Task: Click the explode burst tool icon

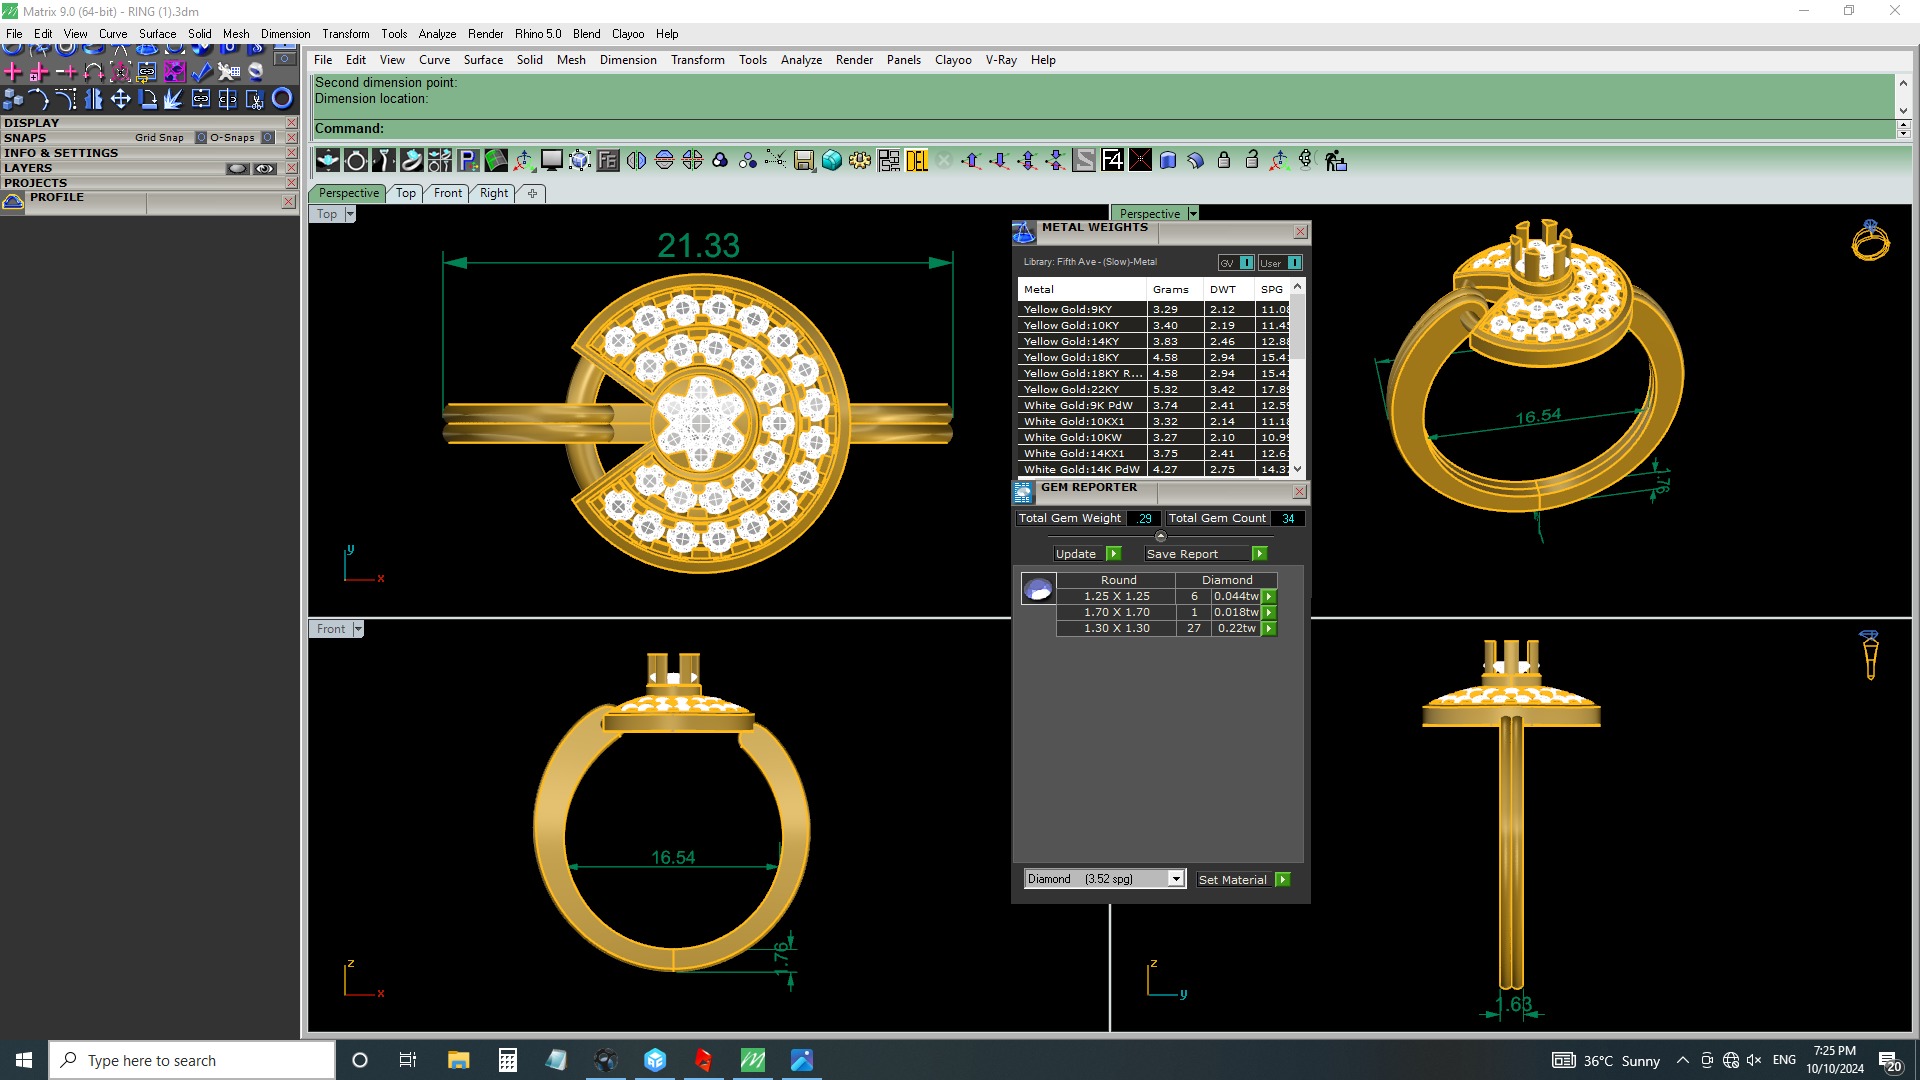Action: pos(174,98)
